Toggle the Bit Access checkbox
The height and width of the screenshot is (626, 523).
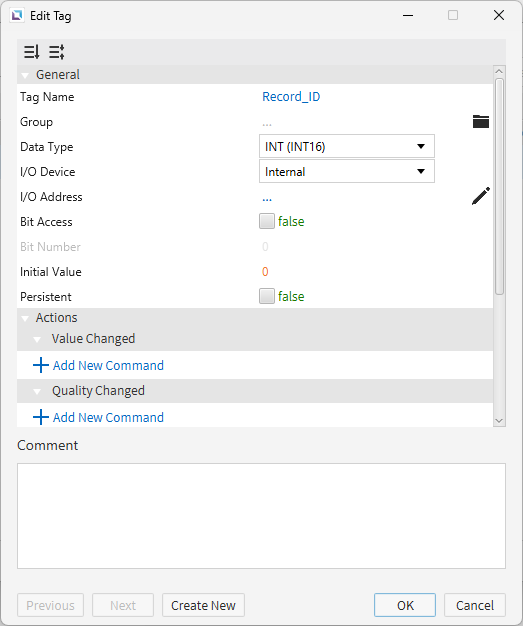click(x=267, y=221)
